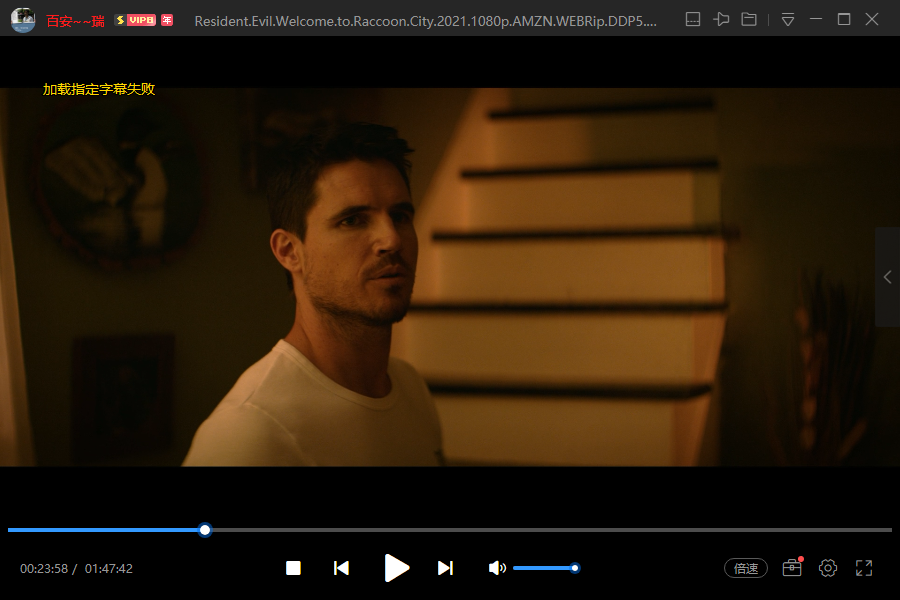Open the 倍速 playback speed menu
Screen dimensions: 900x600
coord(745,568)
